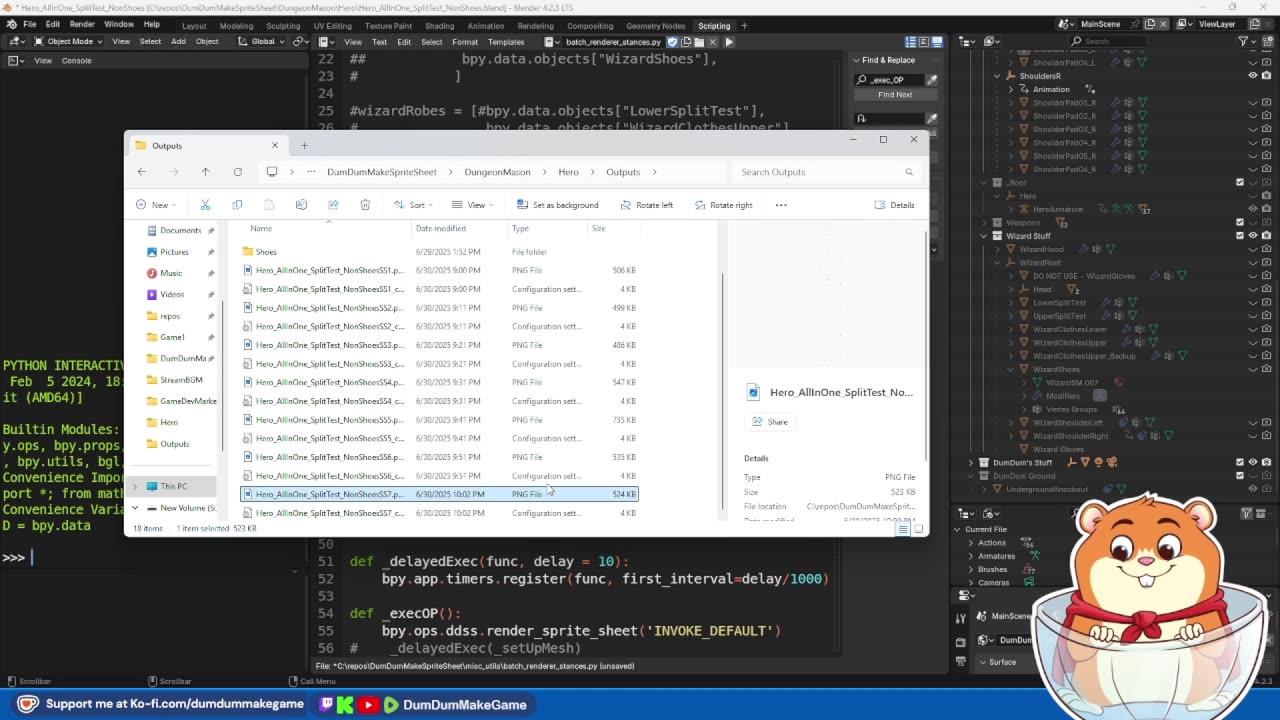Click the Share button in details pane
The height and width of the screenshot is (720, 1280).
point(770,422)
